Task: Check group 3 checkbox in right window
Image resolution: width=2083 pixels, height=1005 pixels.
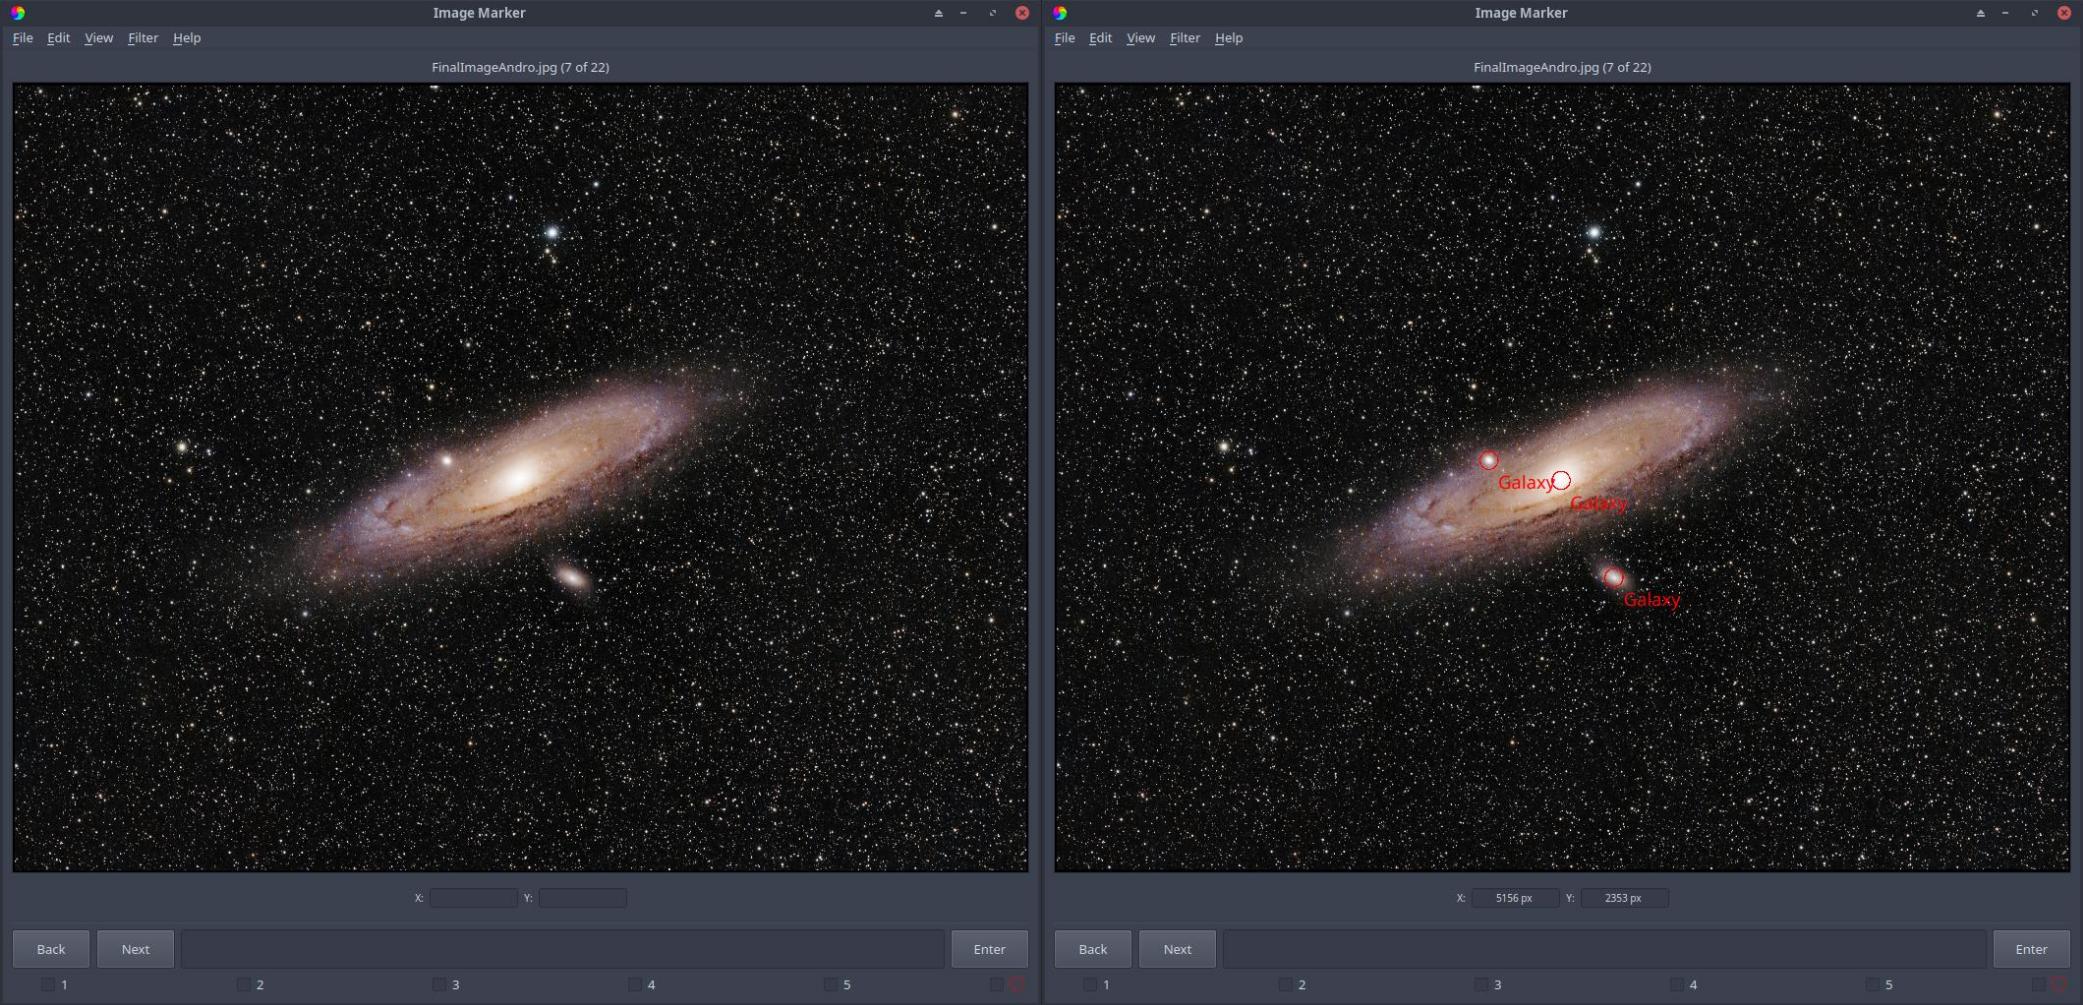Action: pyautogui.click(x=1481, y=985)
